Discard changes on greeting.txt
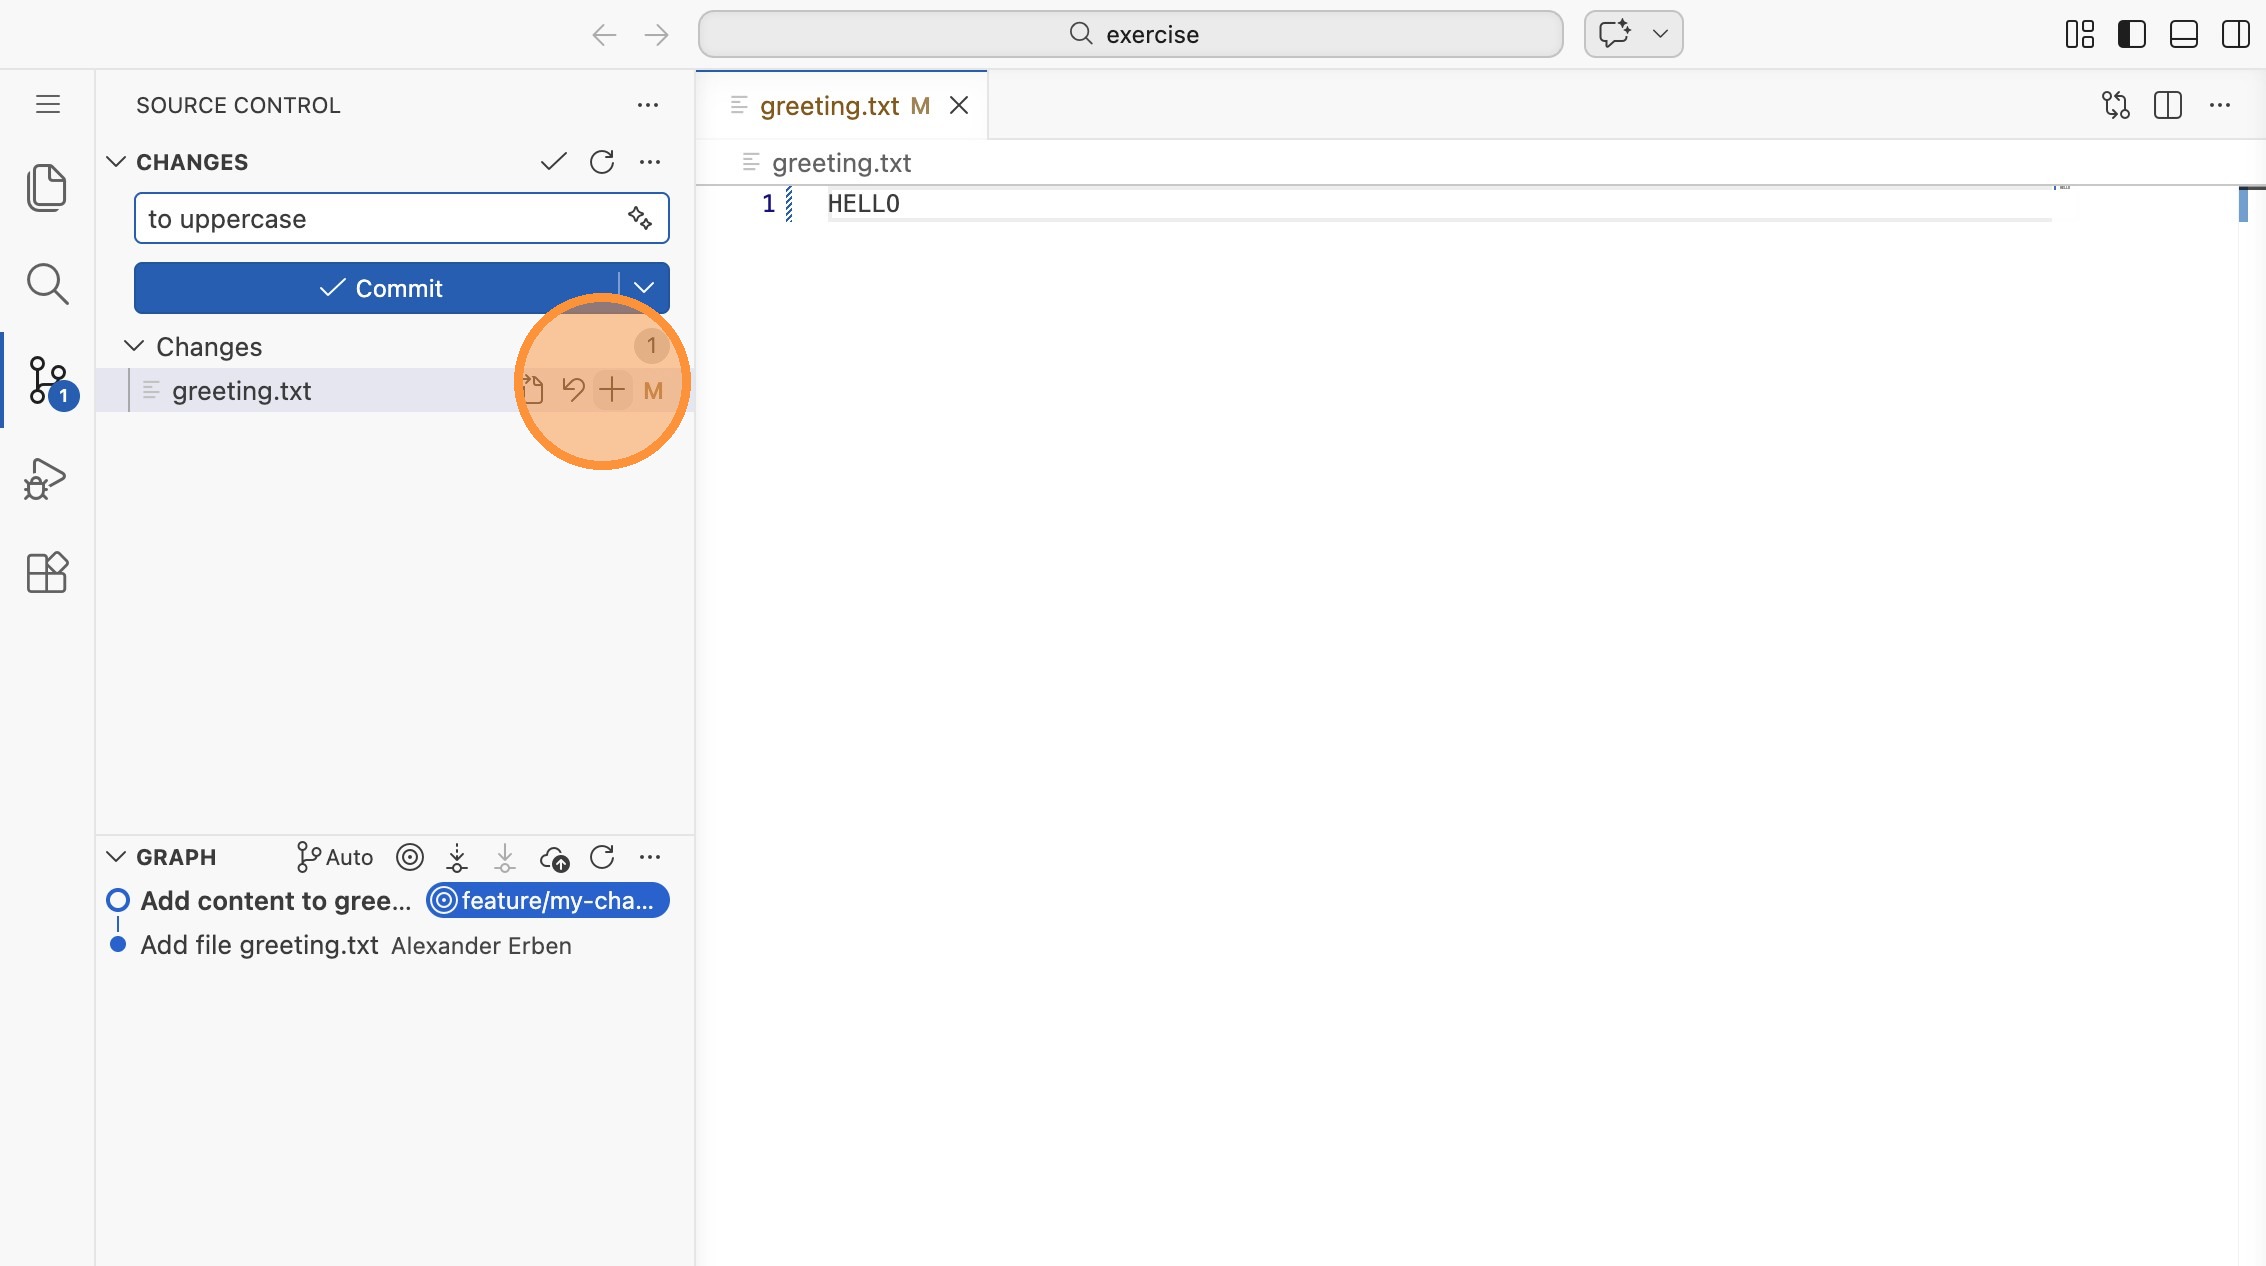Viewport: 2266px width, 1266px height. [572, 390]
